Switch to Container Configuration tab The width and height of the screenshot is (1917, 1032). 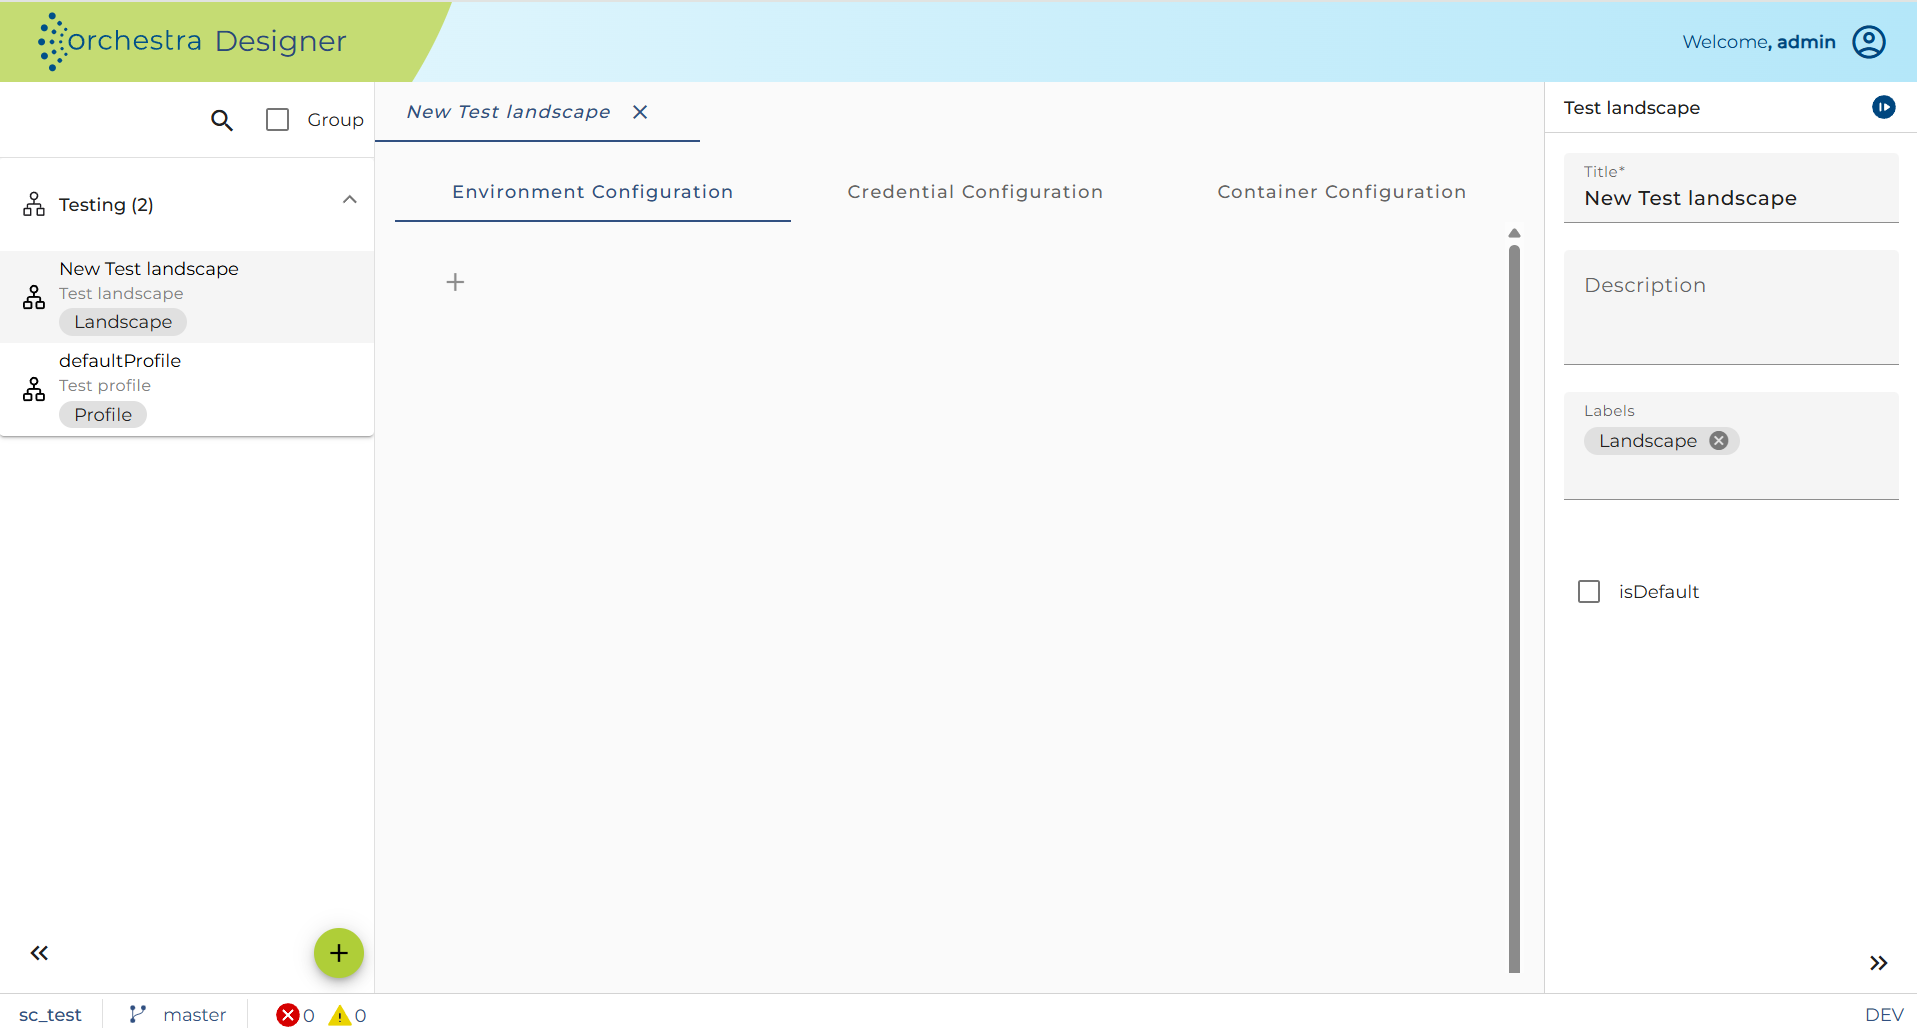[x=1341, y=192]
